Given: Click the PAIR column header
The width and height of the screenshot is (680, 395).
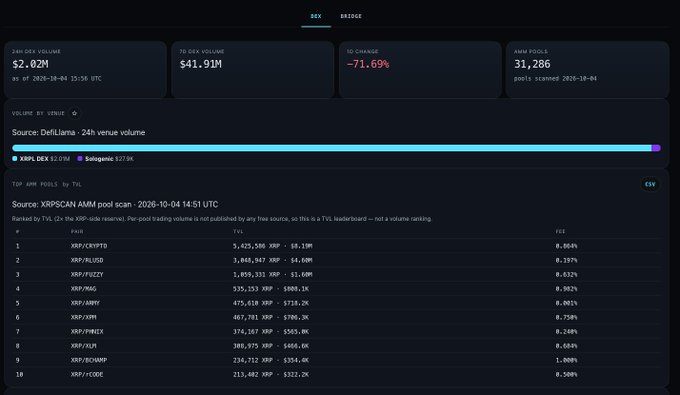Looking at the screenshot, I should point(77,232).
